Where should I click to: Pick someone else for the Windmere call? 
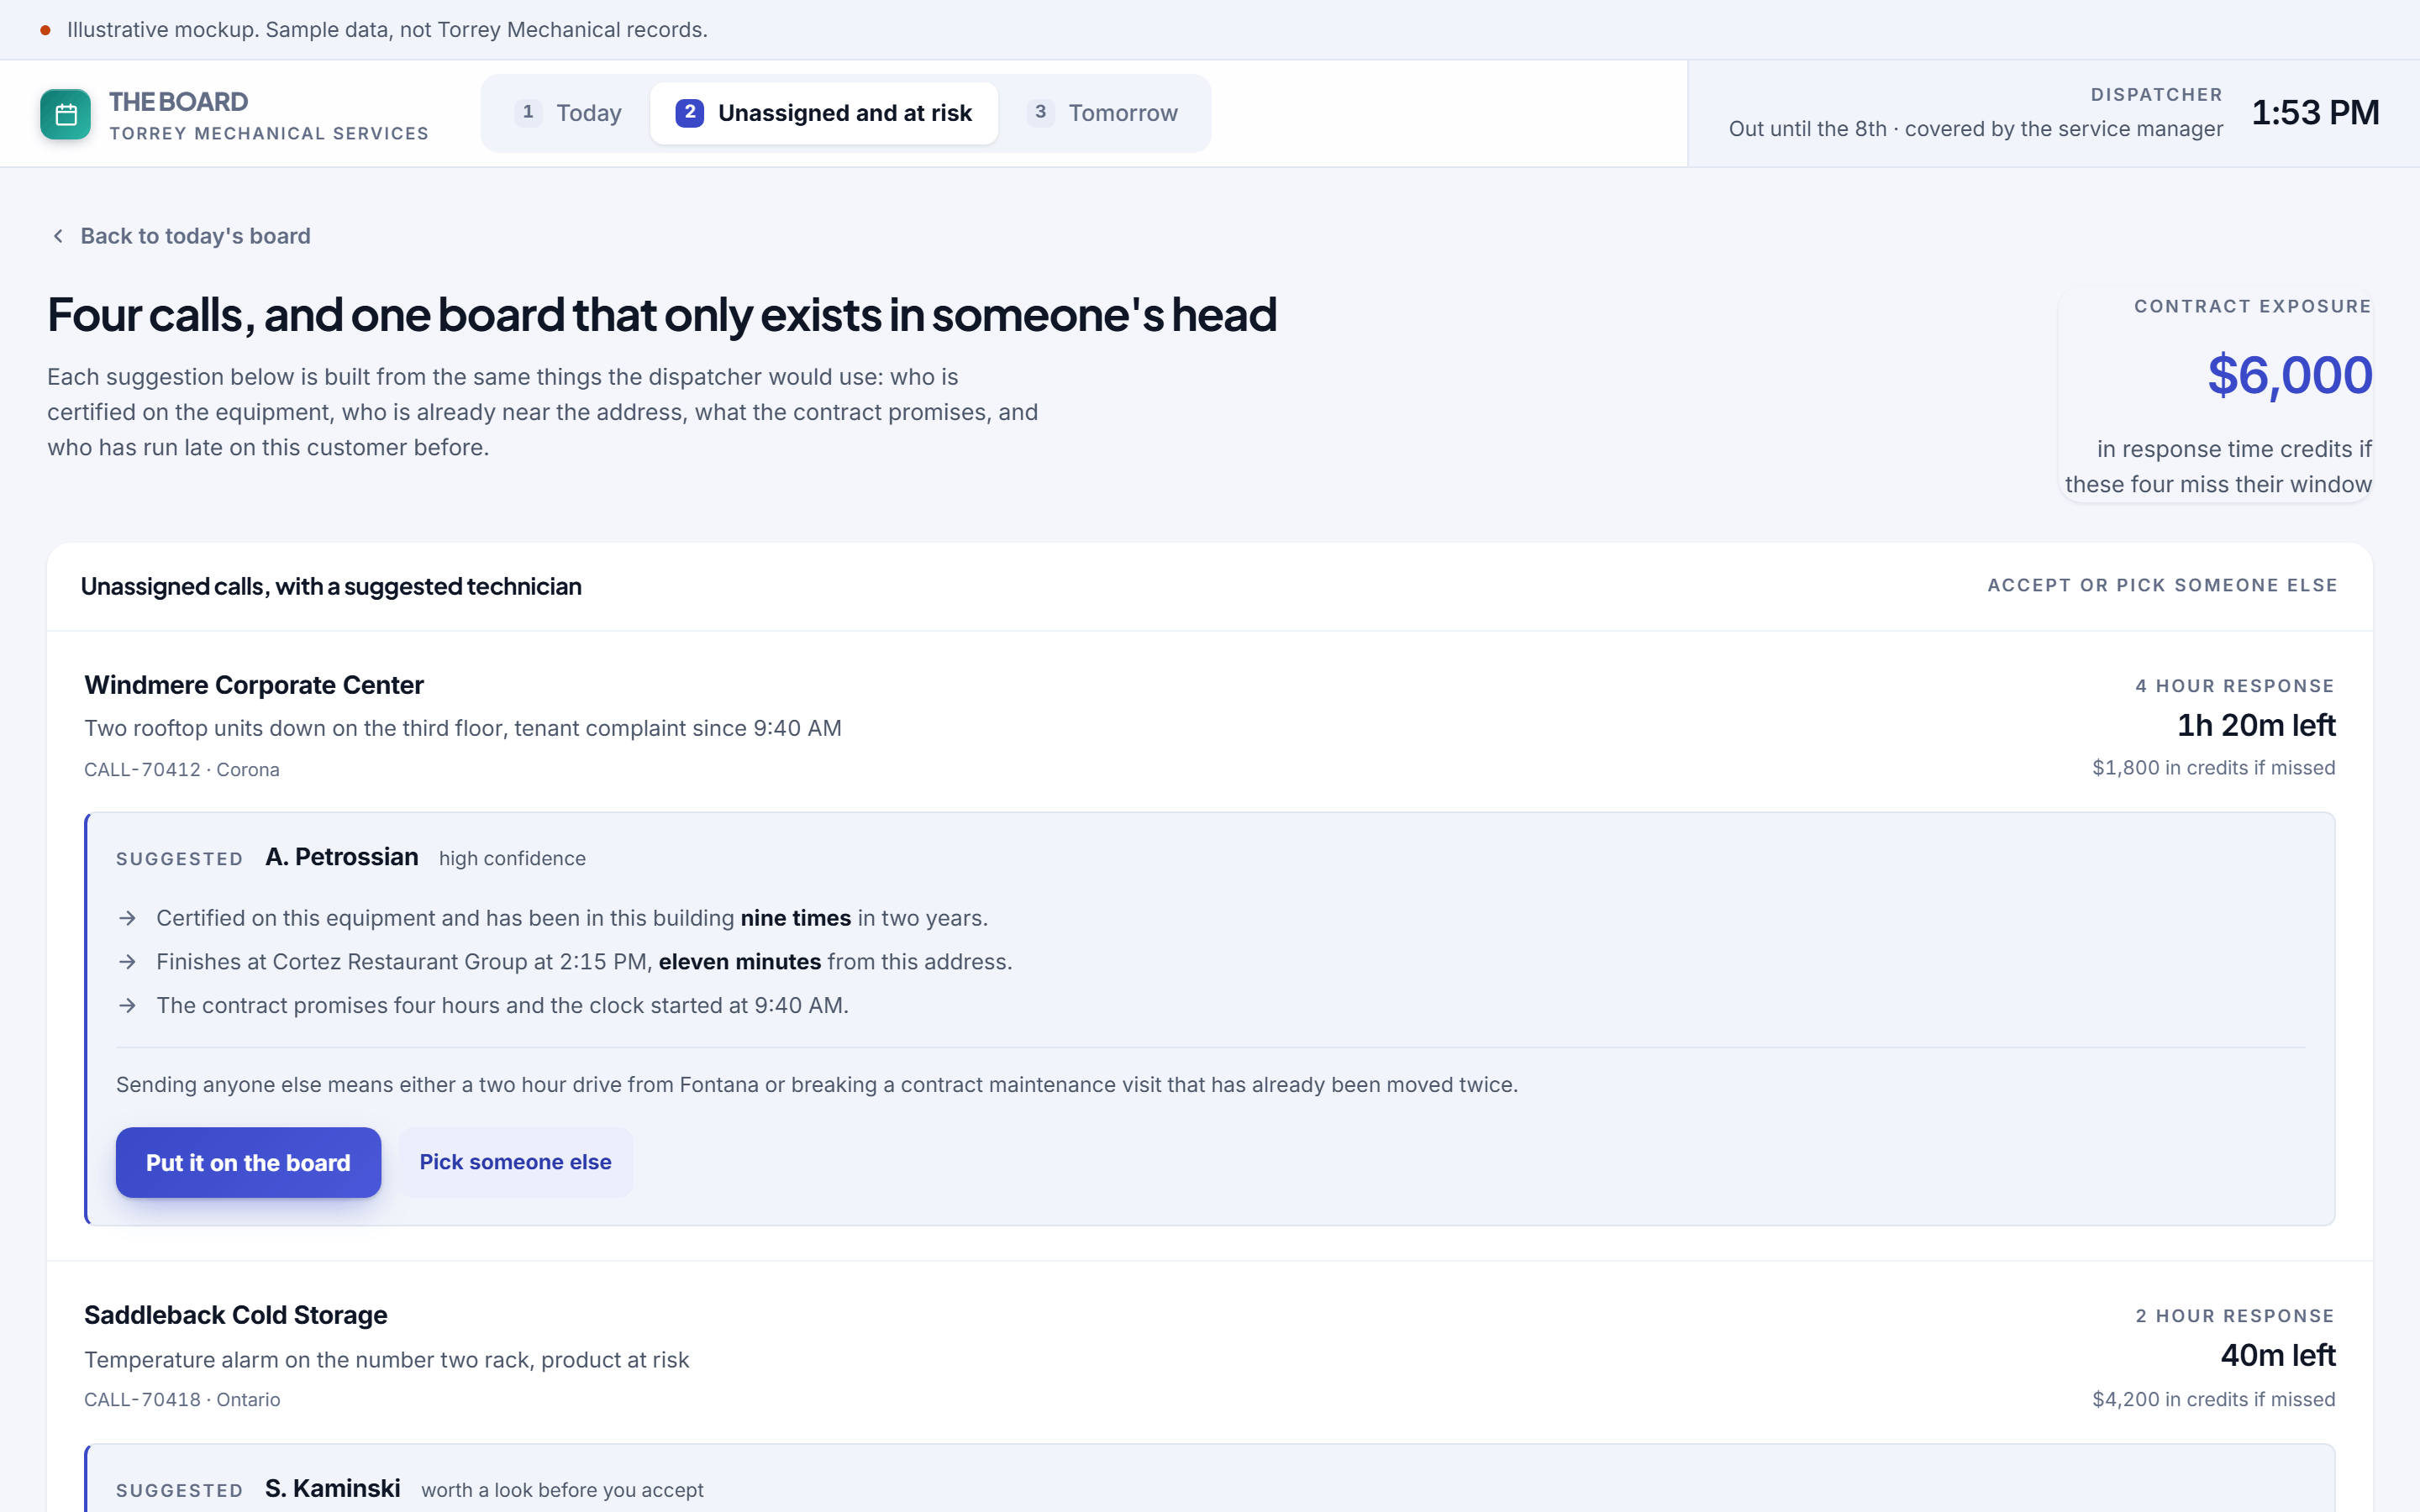click(x=515, y=1162)
